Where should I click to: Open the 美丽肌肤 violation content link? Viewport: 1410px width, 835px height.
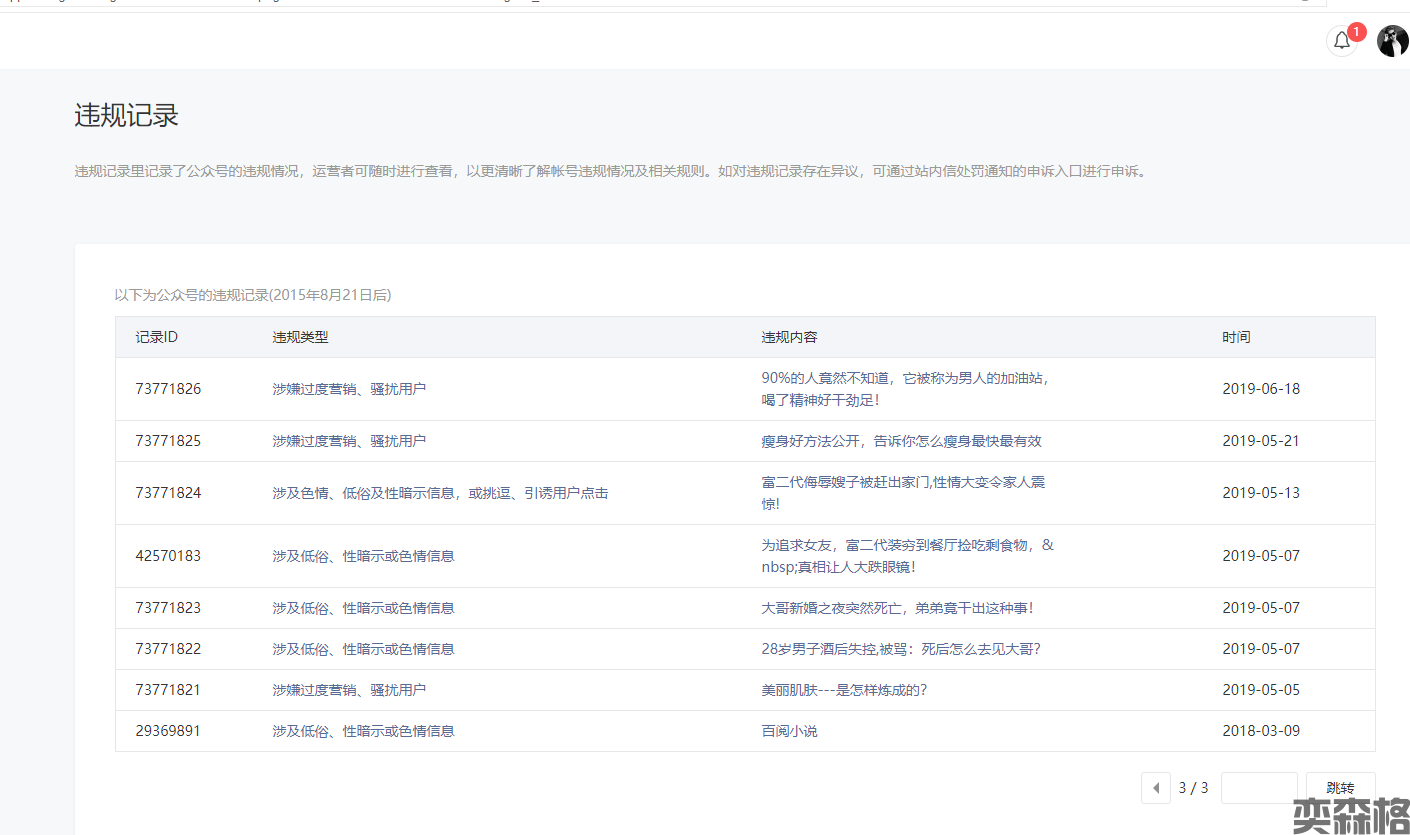point(844,690)
